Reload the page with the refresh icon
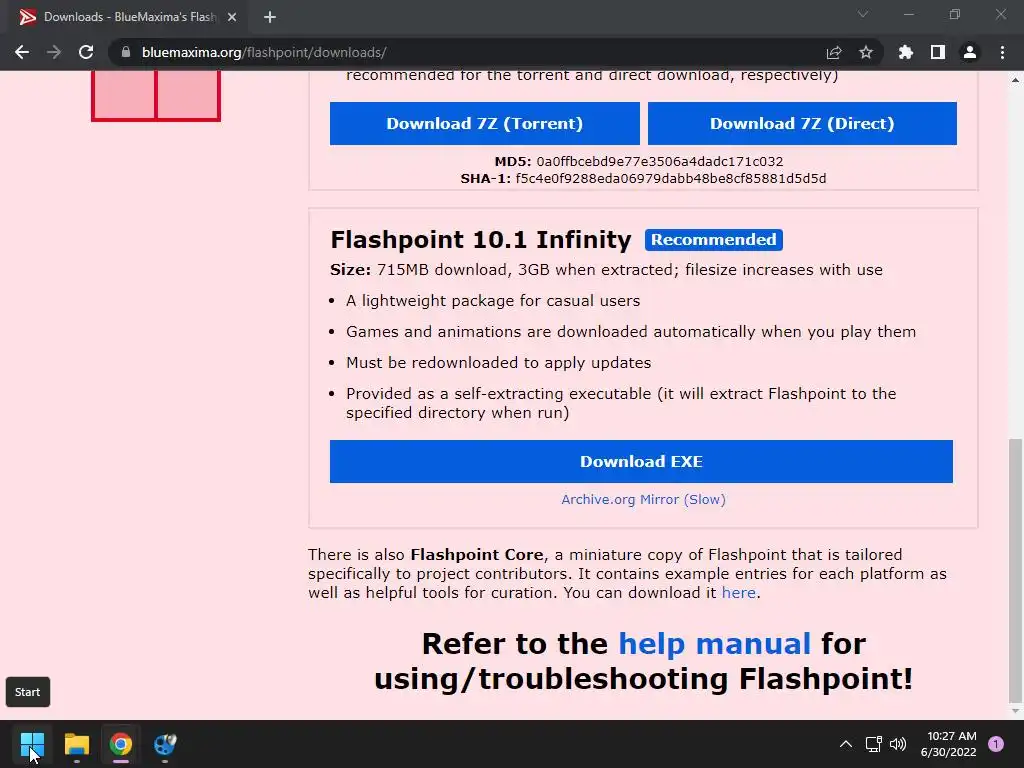Image resolution: width=1024 pixels, height=768 pixels. pos(86,52)
